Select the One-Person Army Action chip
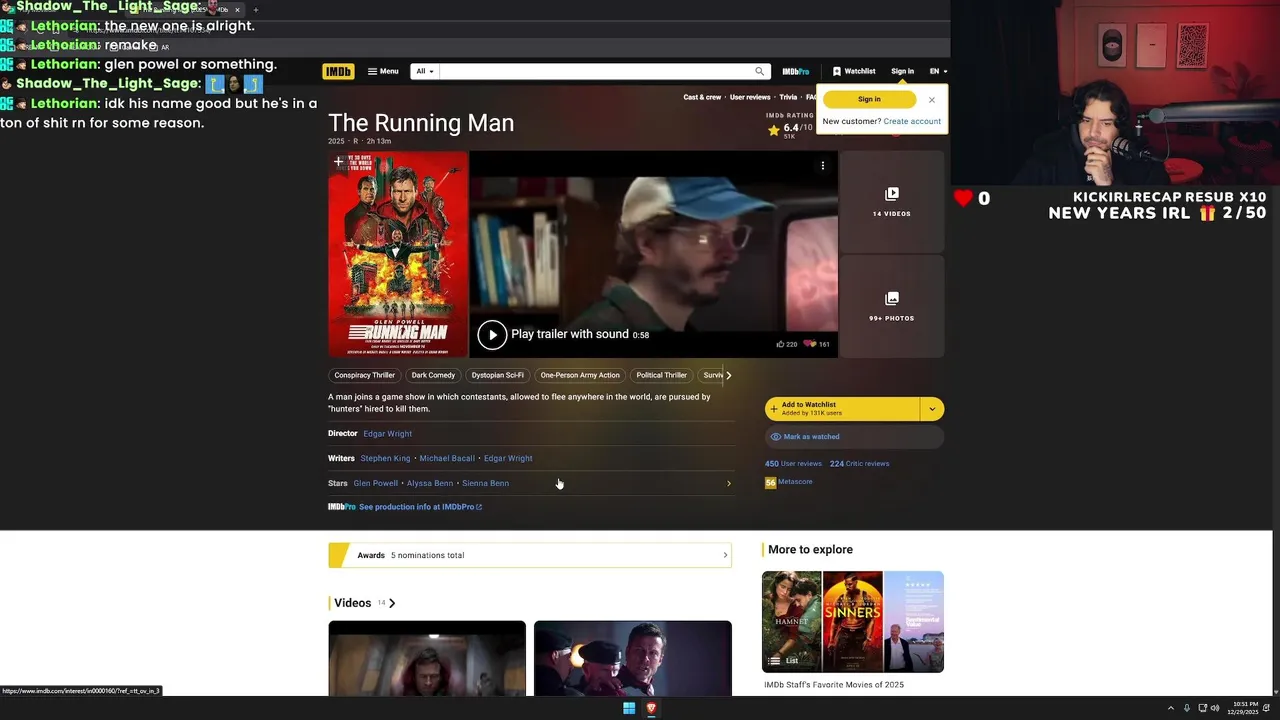Image resolution: width=1280 pixels, height=720 pixels. click(x=580, y=375)
